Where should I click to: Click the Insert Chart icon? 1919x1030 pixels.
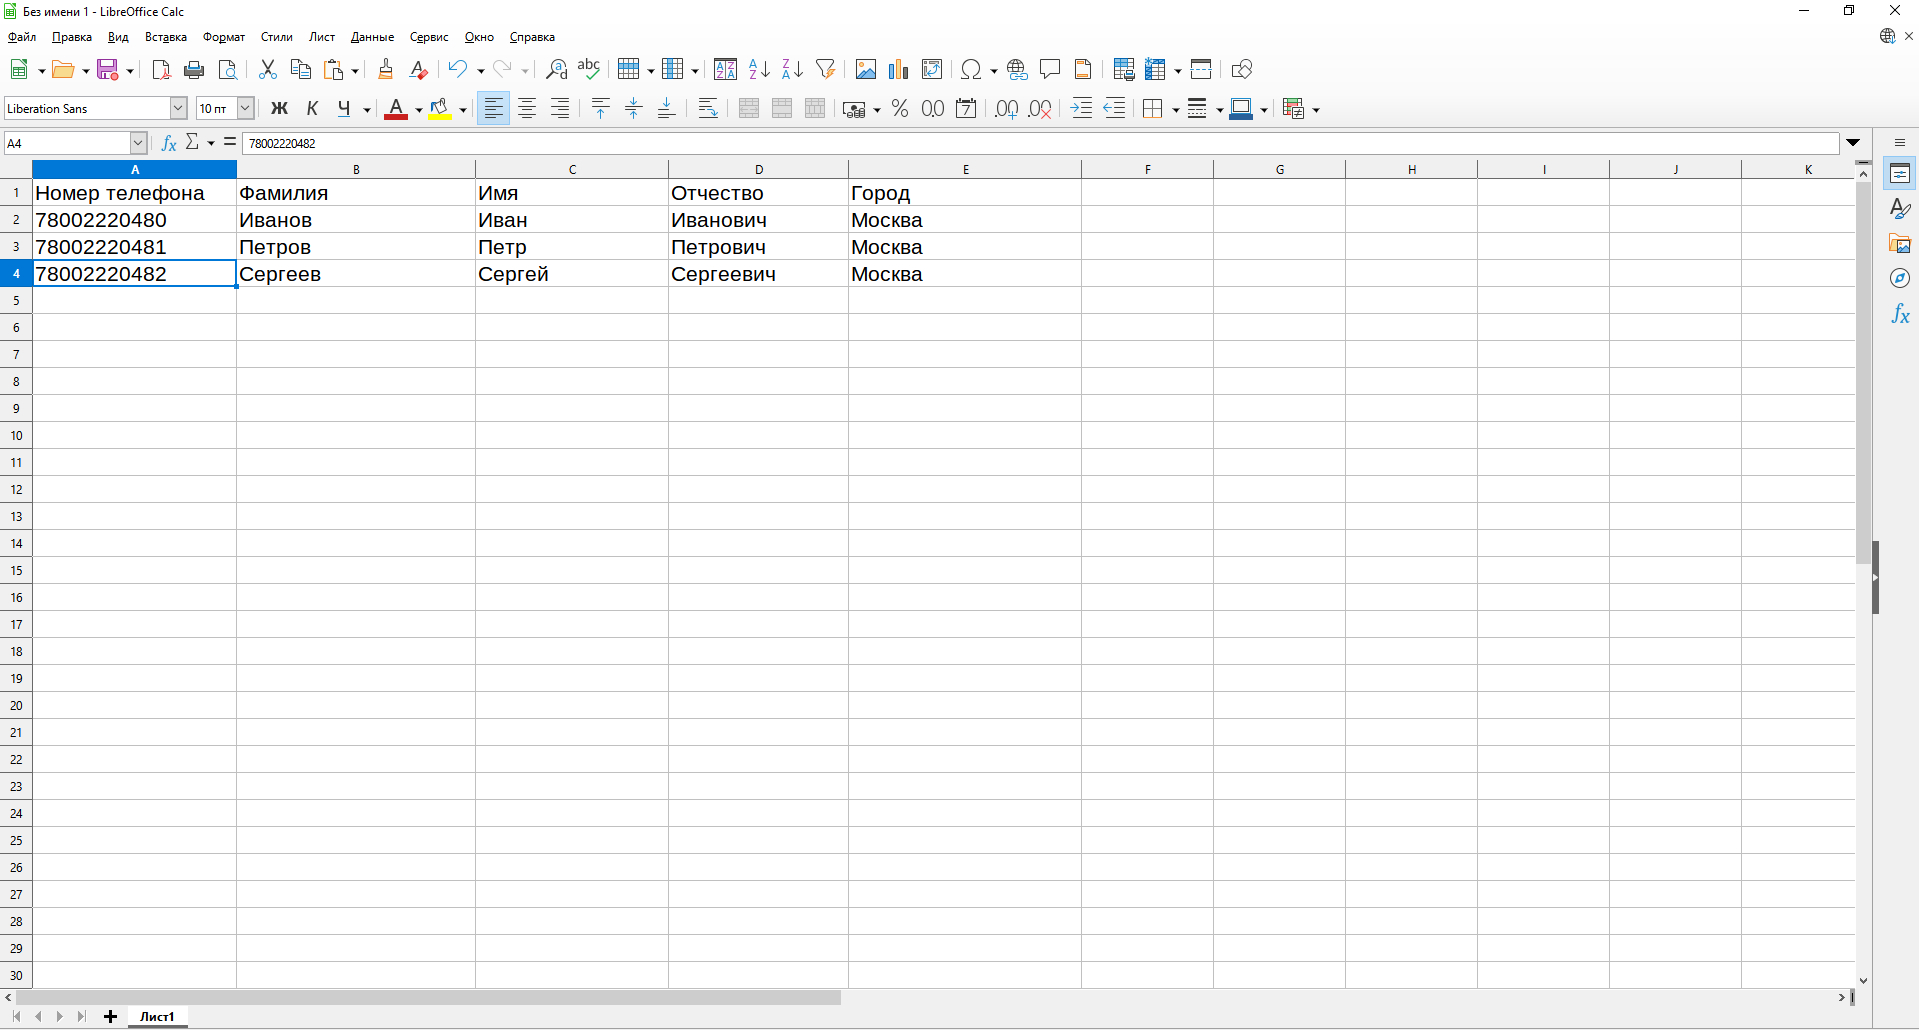898,69
